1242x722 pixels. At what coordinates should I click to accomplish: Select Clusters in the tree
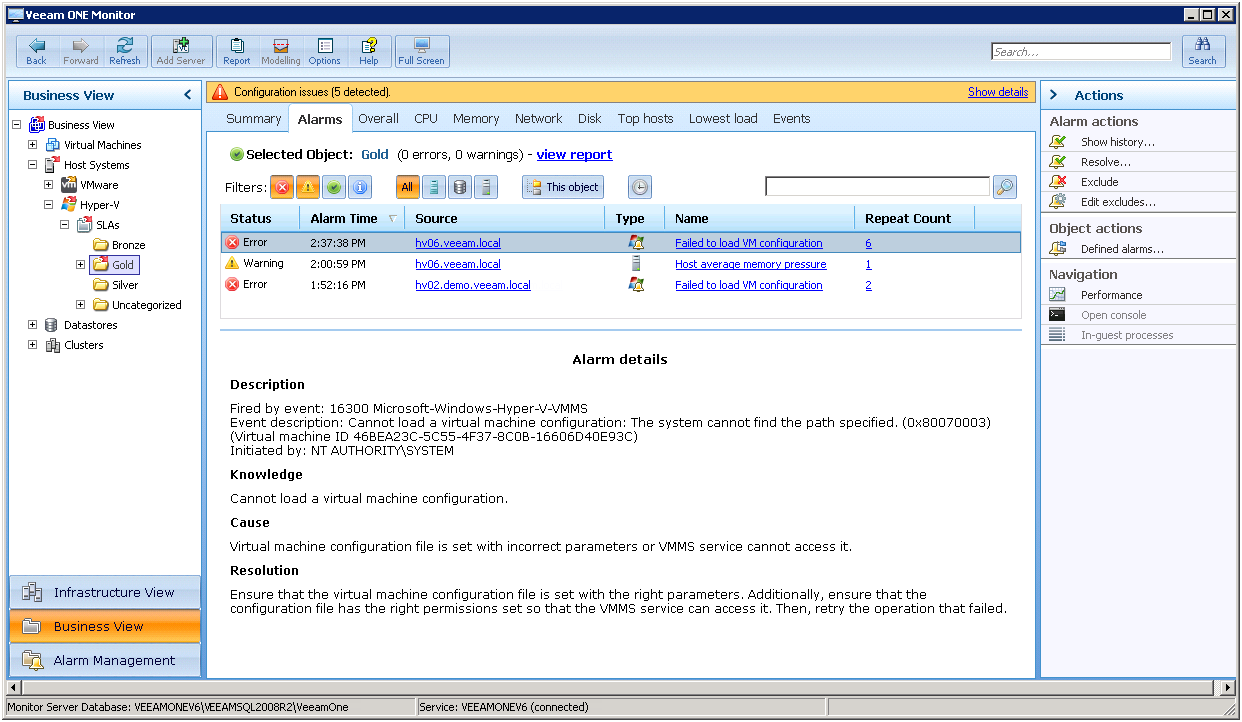point(84,345)
